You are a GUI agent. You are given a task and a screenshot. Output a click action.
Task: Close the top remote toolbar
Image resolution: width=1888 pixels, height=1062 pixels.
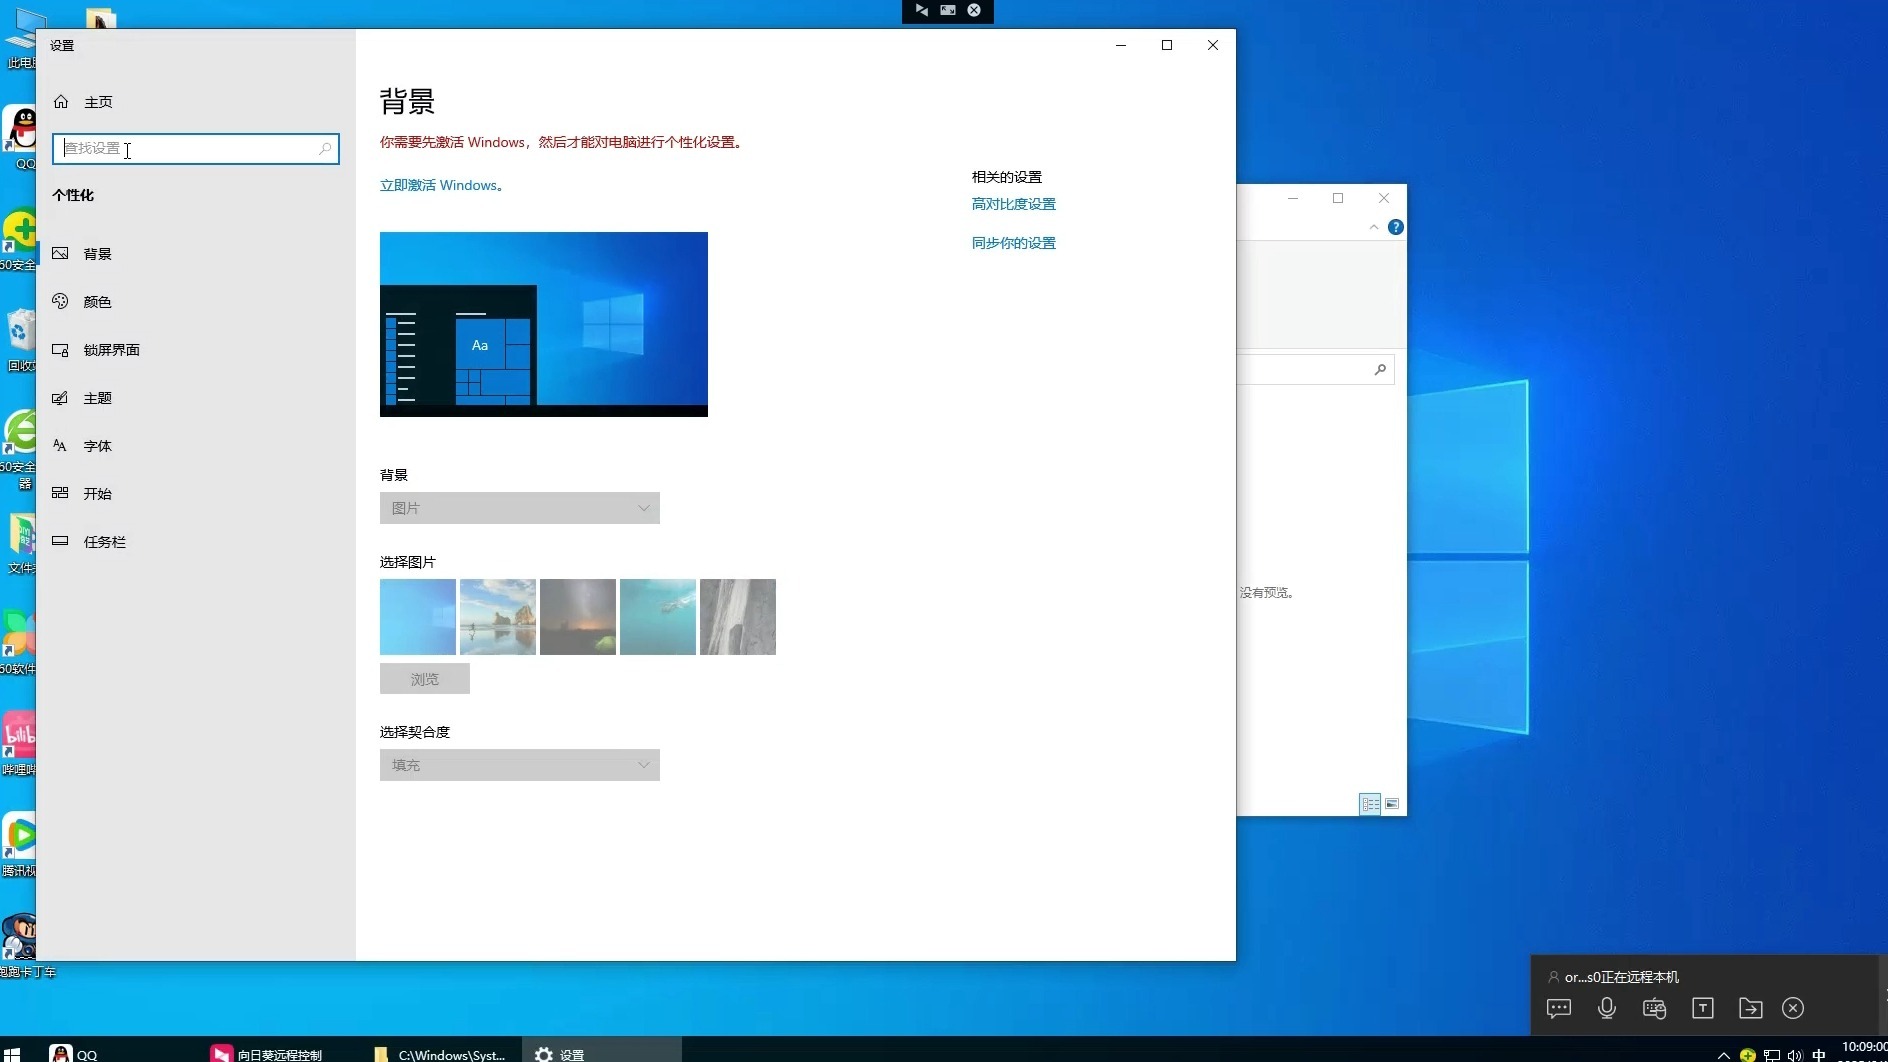(x=974, y=10)
